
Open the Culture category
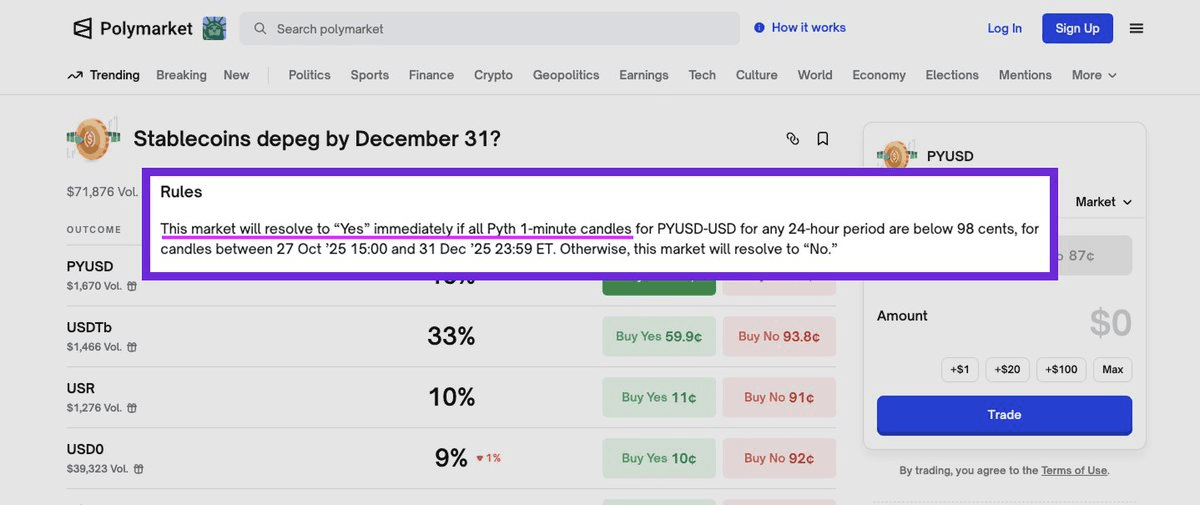tap(756, 75)
